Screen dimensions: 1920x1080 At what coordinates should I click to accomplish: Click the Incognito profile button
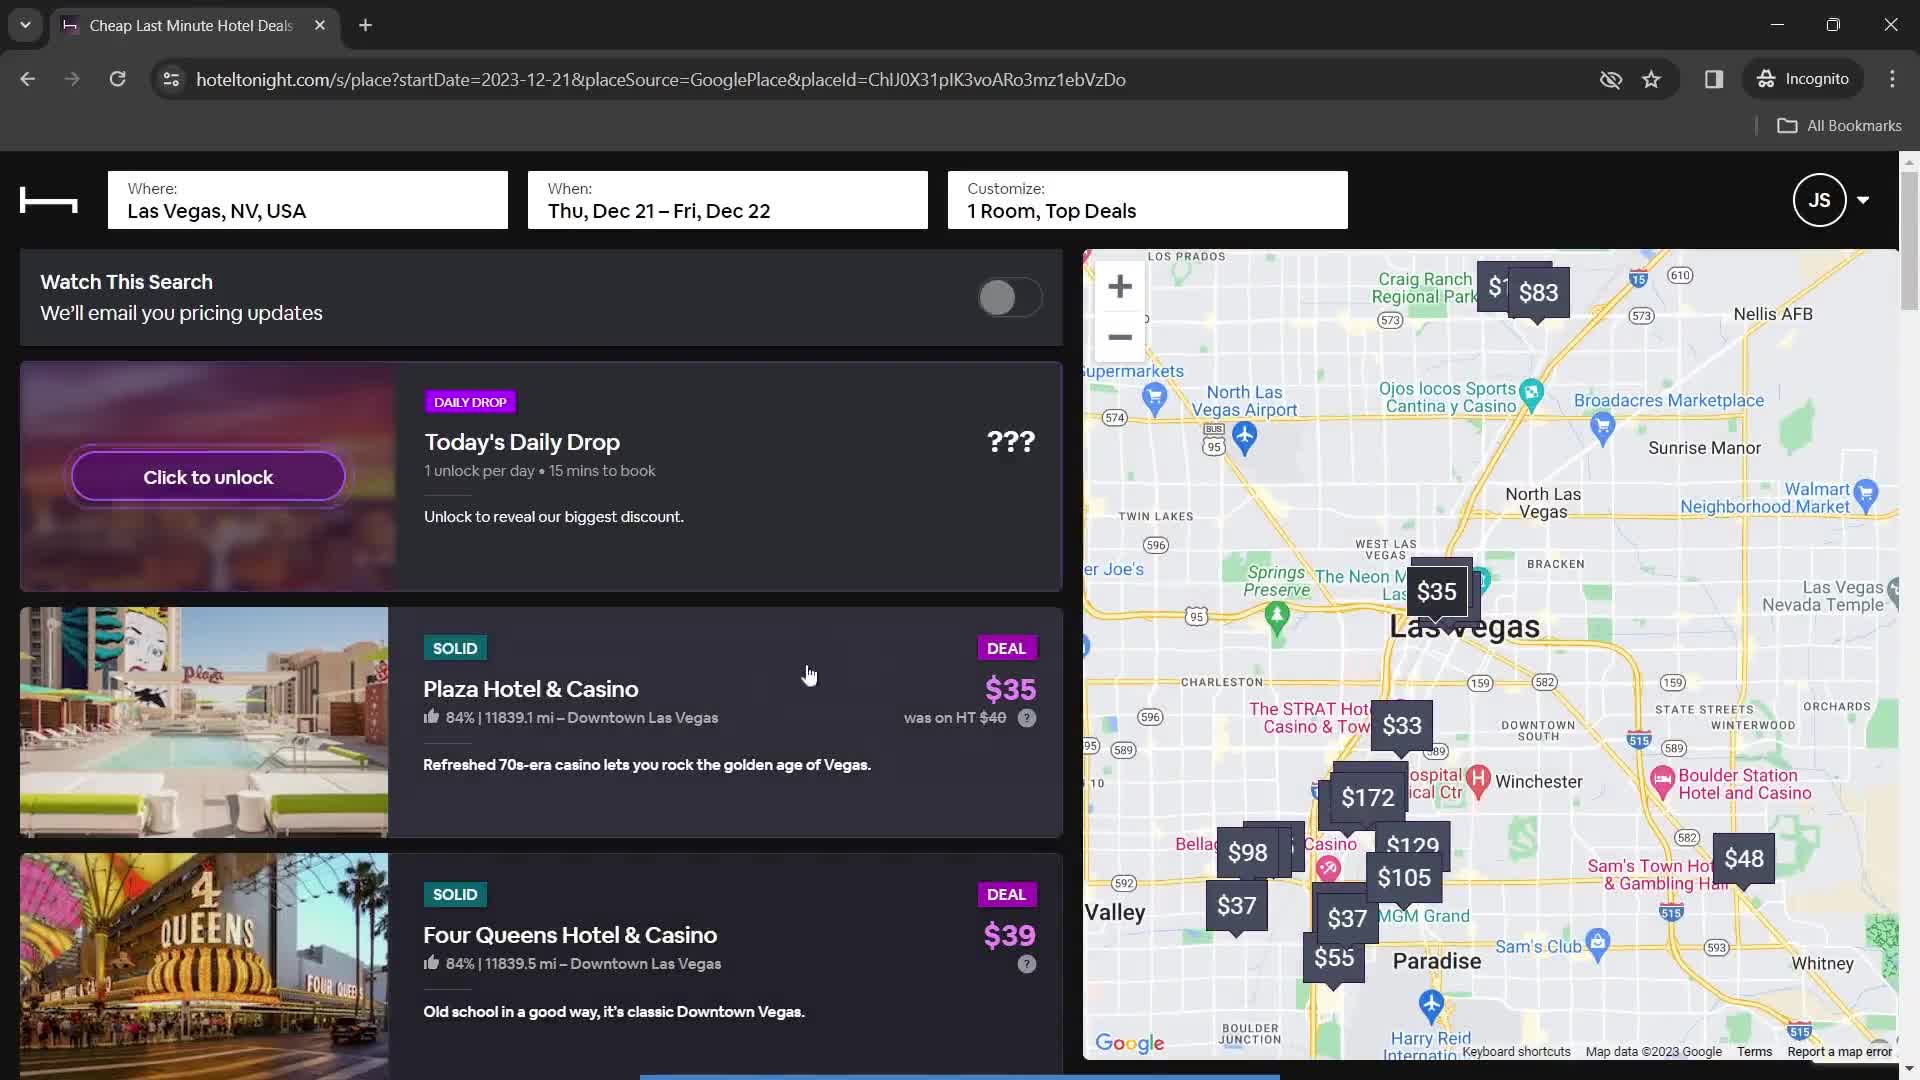click(x=1804, y=79)
